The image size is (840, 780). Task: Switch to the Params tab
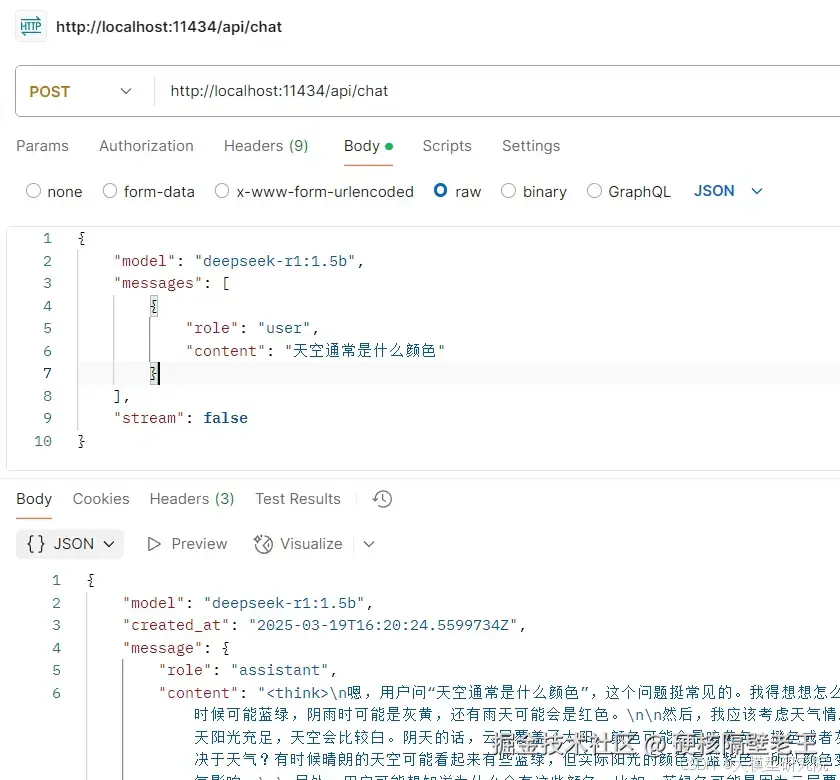pos(42,146)
